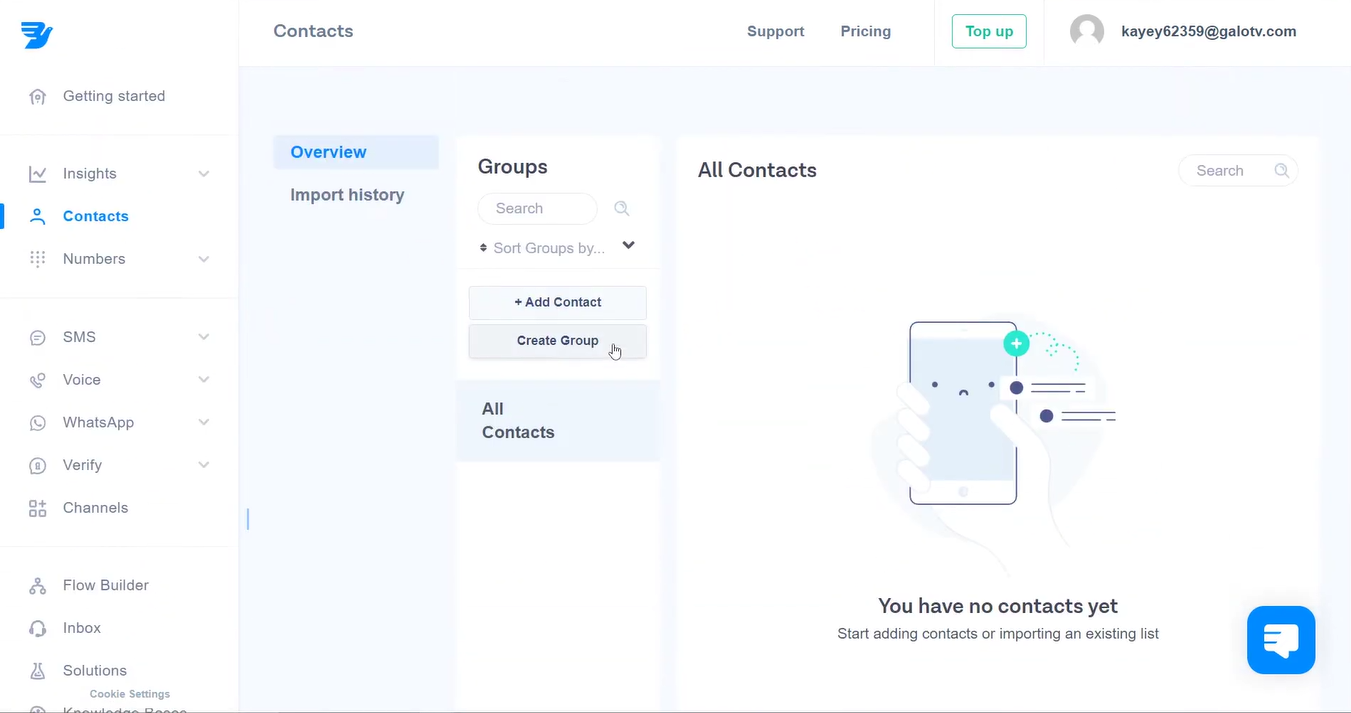Select the All Contacts group
Screen dimensions: 1351x713
[558, 421]
